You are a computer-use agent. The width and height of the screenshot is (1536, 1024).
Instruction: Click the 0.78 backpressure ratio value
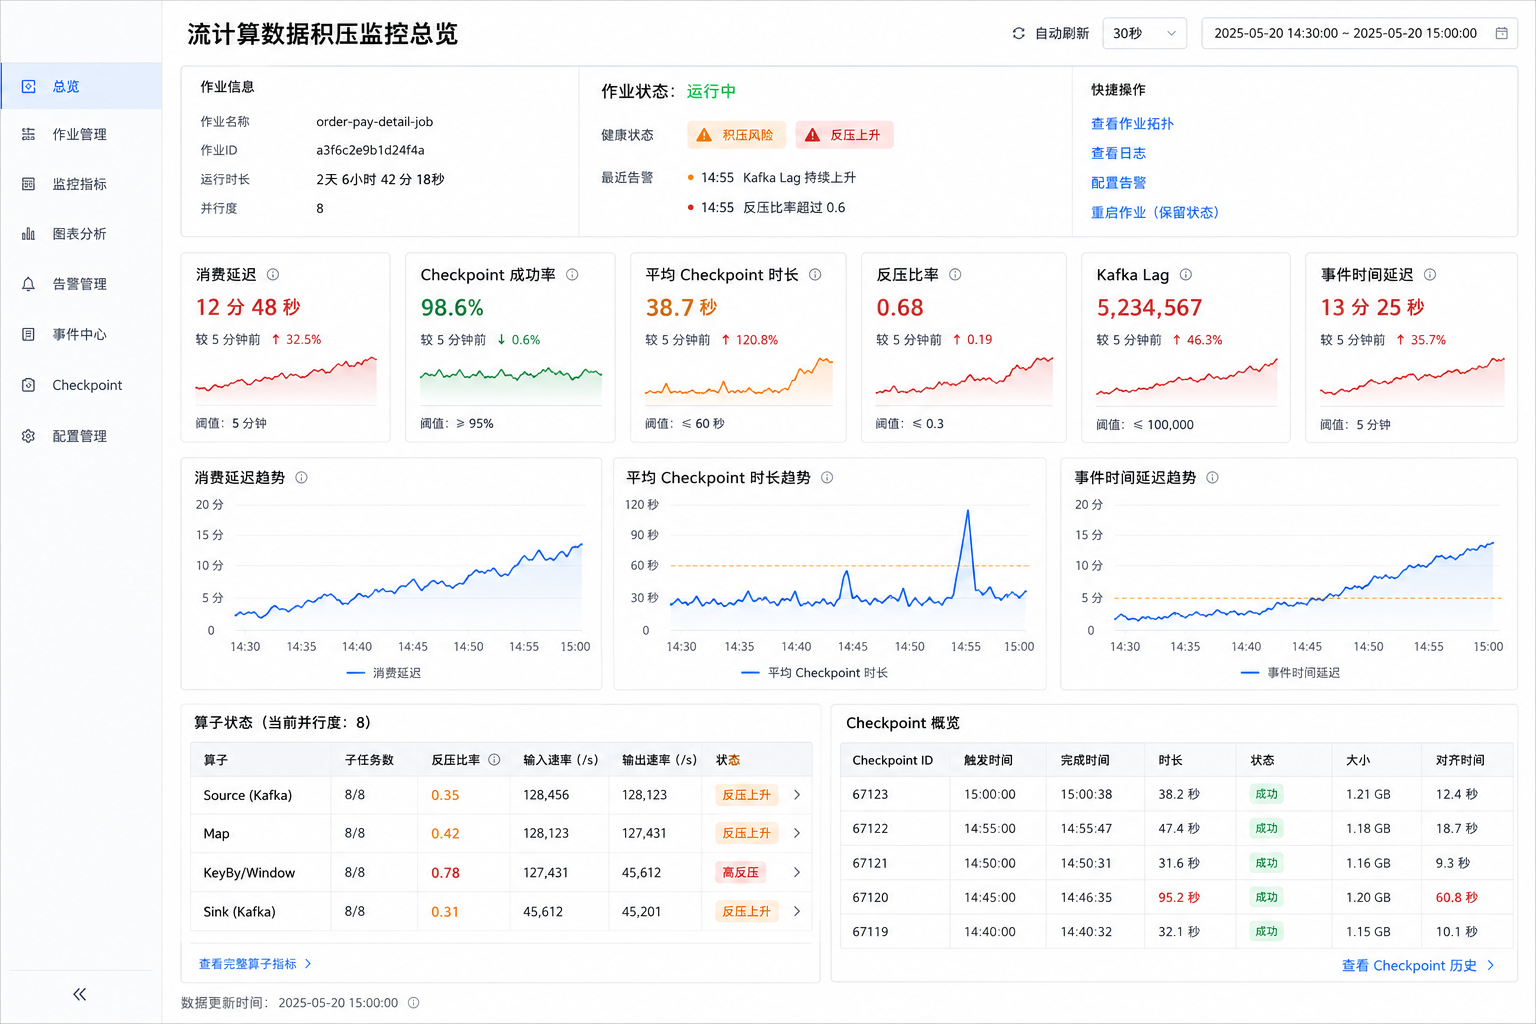coord(445,873)
